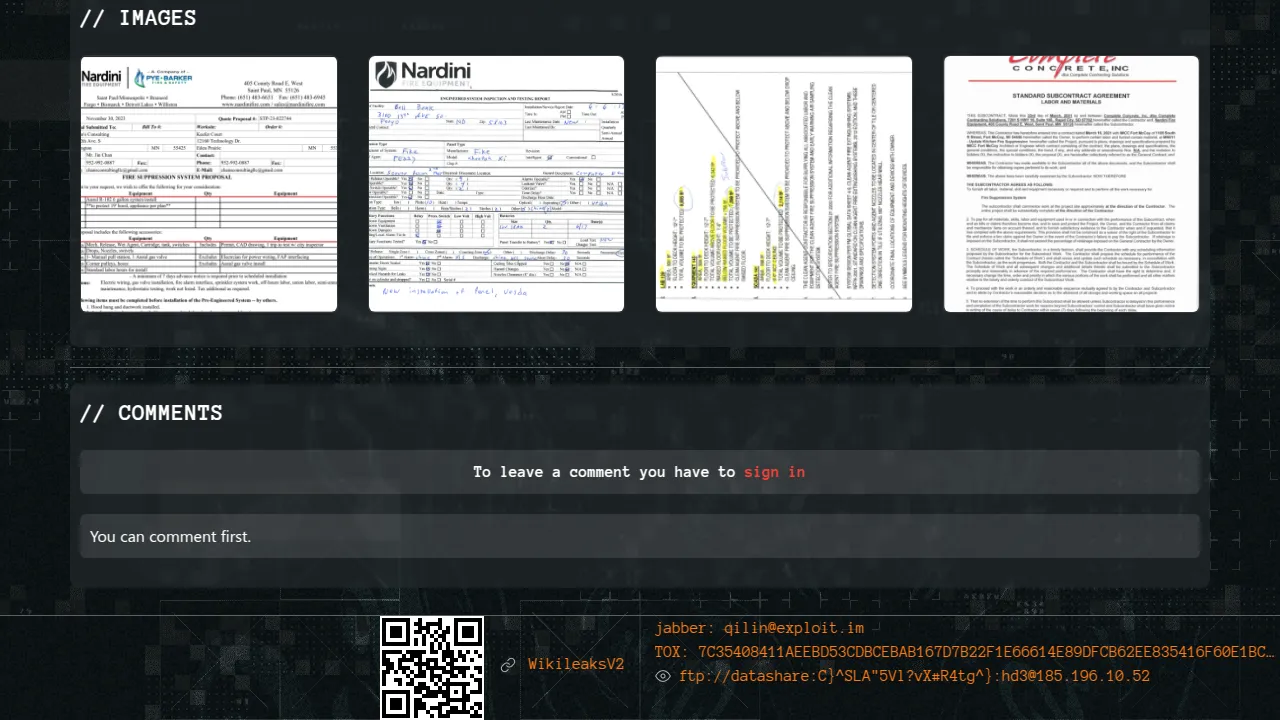
Task: Click the QR code in the footer
Action: (432, 666)
